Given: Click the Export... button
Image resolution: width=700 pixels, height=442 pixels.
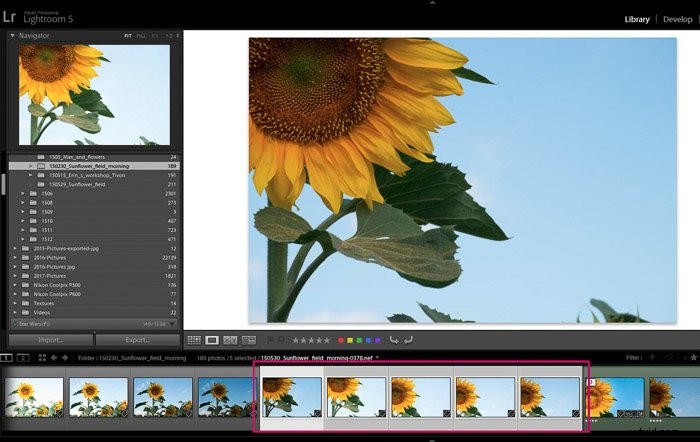Looking at the screenshot, I should (138, 340).
